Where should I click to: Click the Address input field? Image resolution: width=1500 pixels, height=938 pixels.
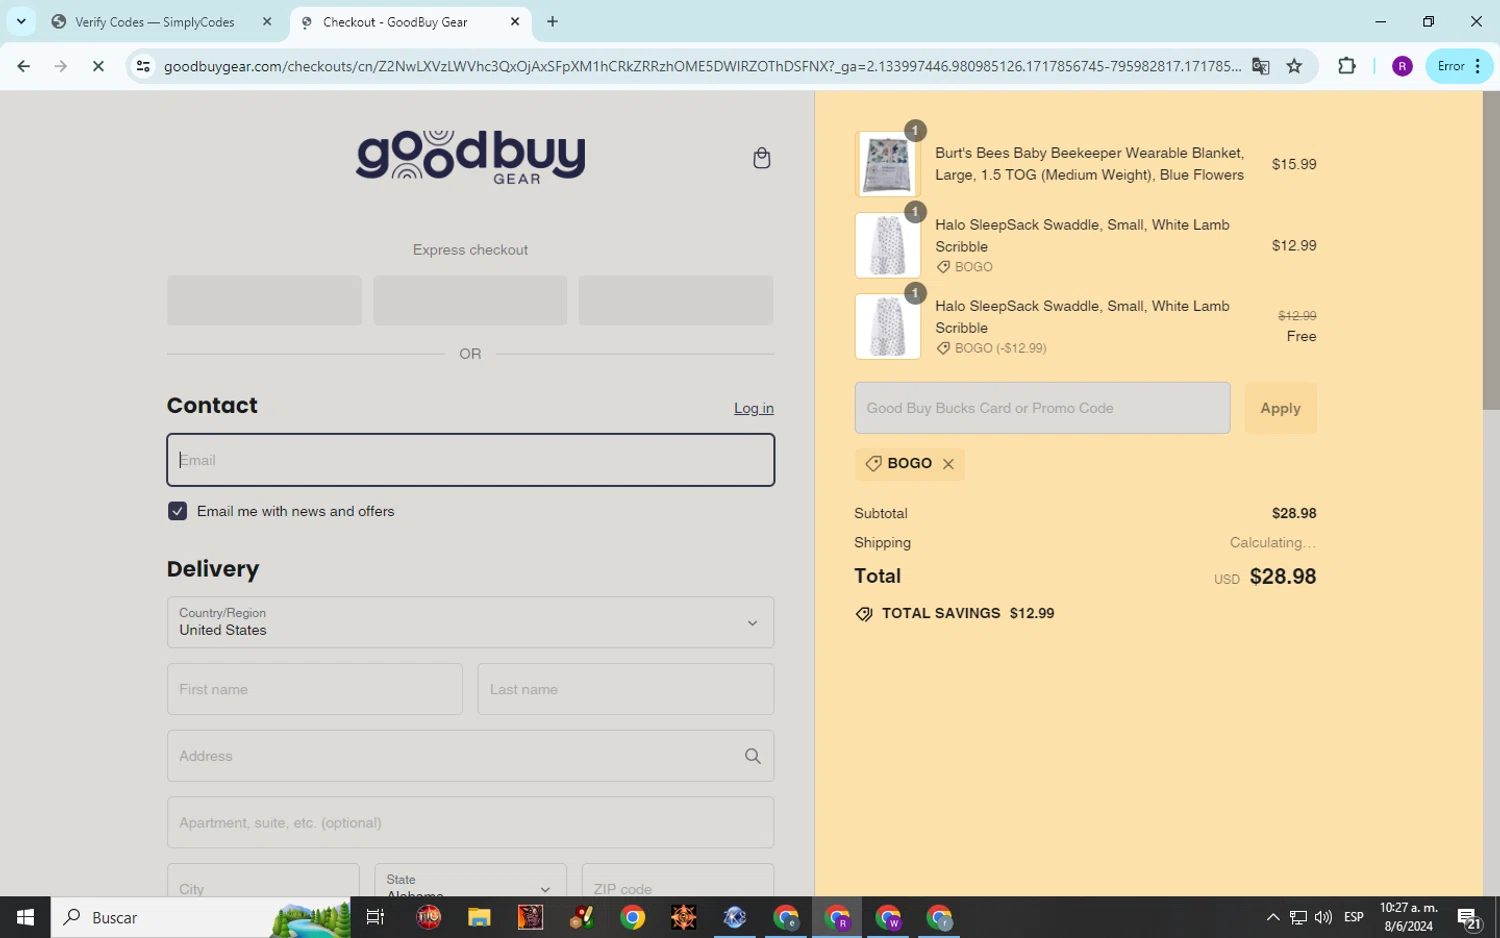pyautogui.click(x=470, y=756)
